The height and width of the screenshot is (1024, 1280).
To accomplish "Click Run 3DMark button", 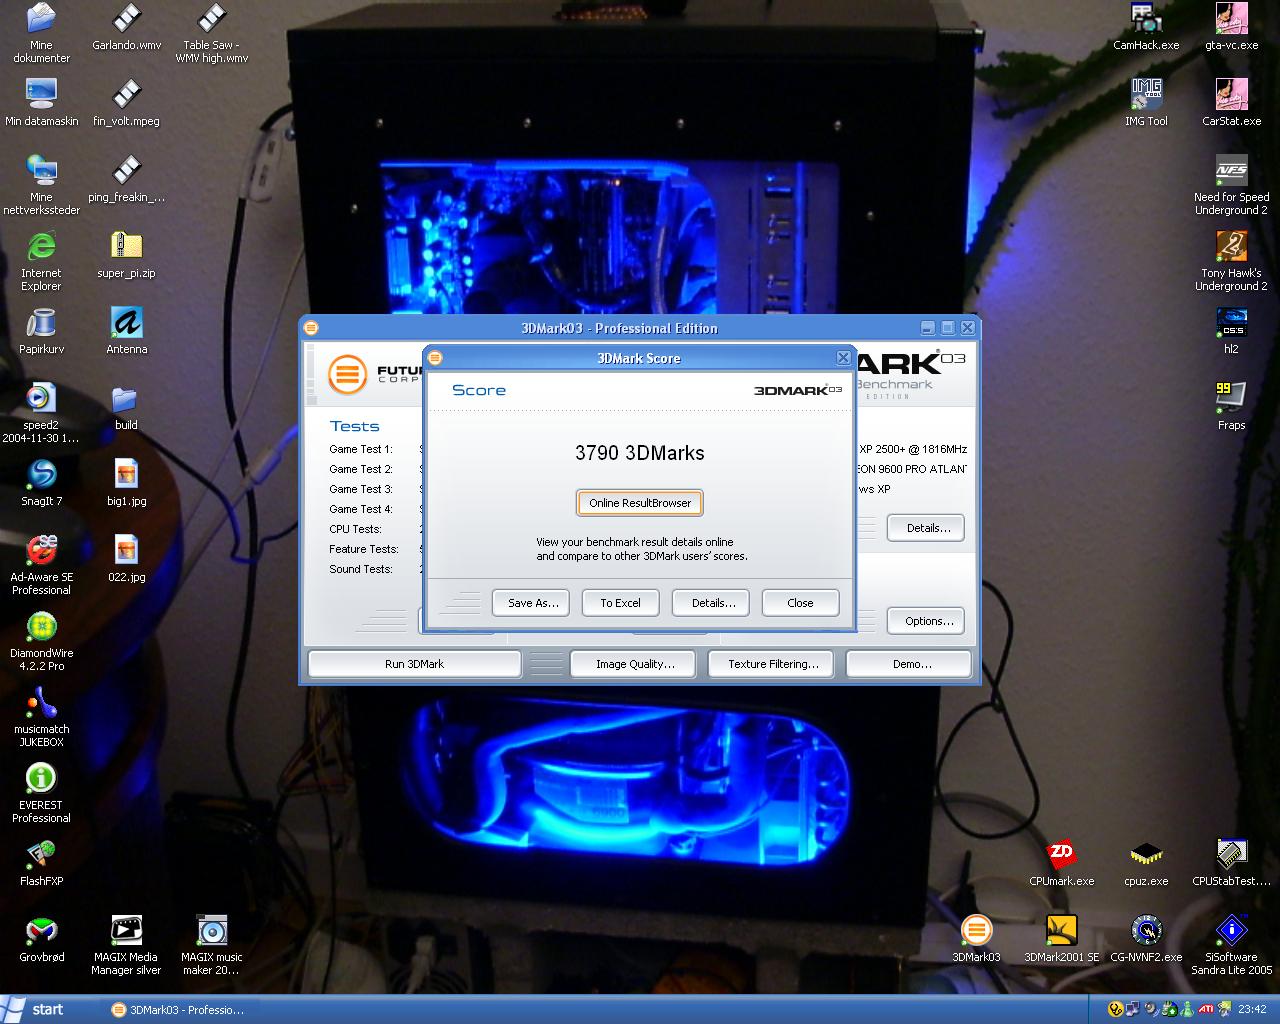I will pos(414,664).
